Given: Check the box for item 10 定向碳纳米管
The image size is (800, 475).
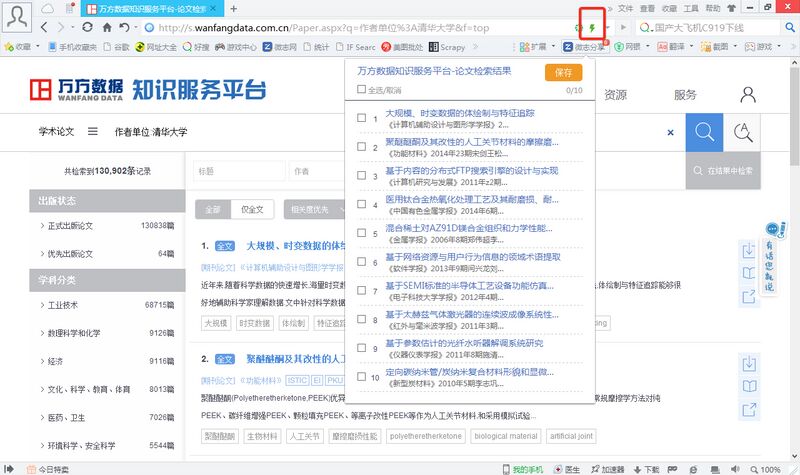Looking at the screenshot, I should coord(361,377).
